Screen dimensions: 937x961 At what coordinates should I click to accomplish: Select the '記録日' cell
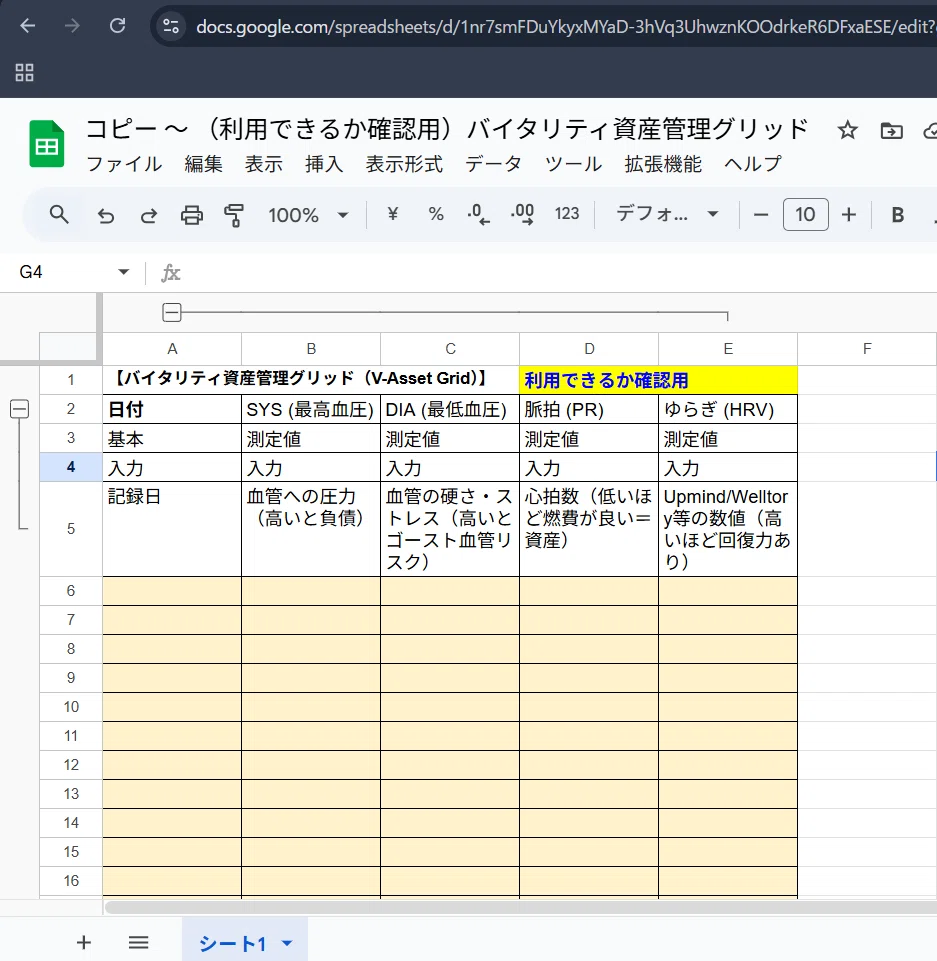(x=172, y=529)
